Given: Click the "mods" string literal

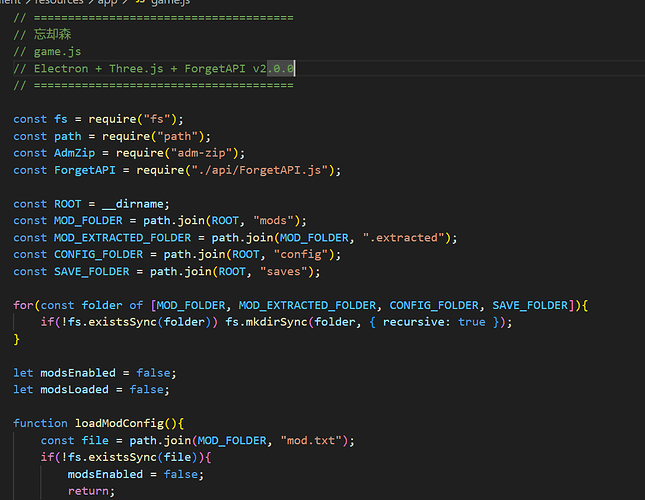Looking at the screenshot, I should click(273, 221).
